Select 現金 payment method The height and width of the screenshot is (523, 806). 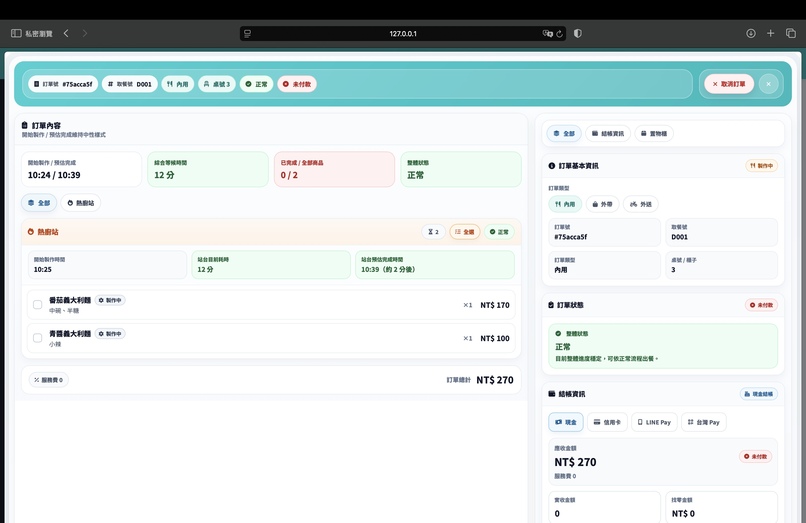pos(565,422)
